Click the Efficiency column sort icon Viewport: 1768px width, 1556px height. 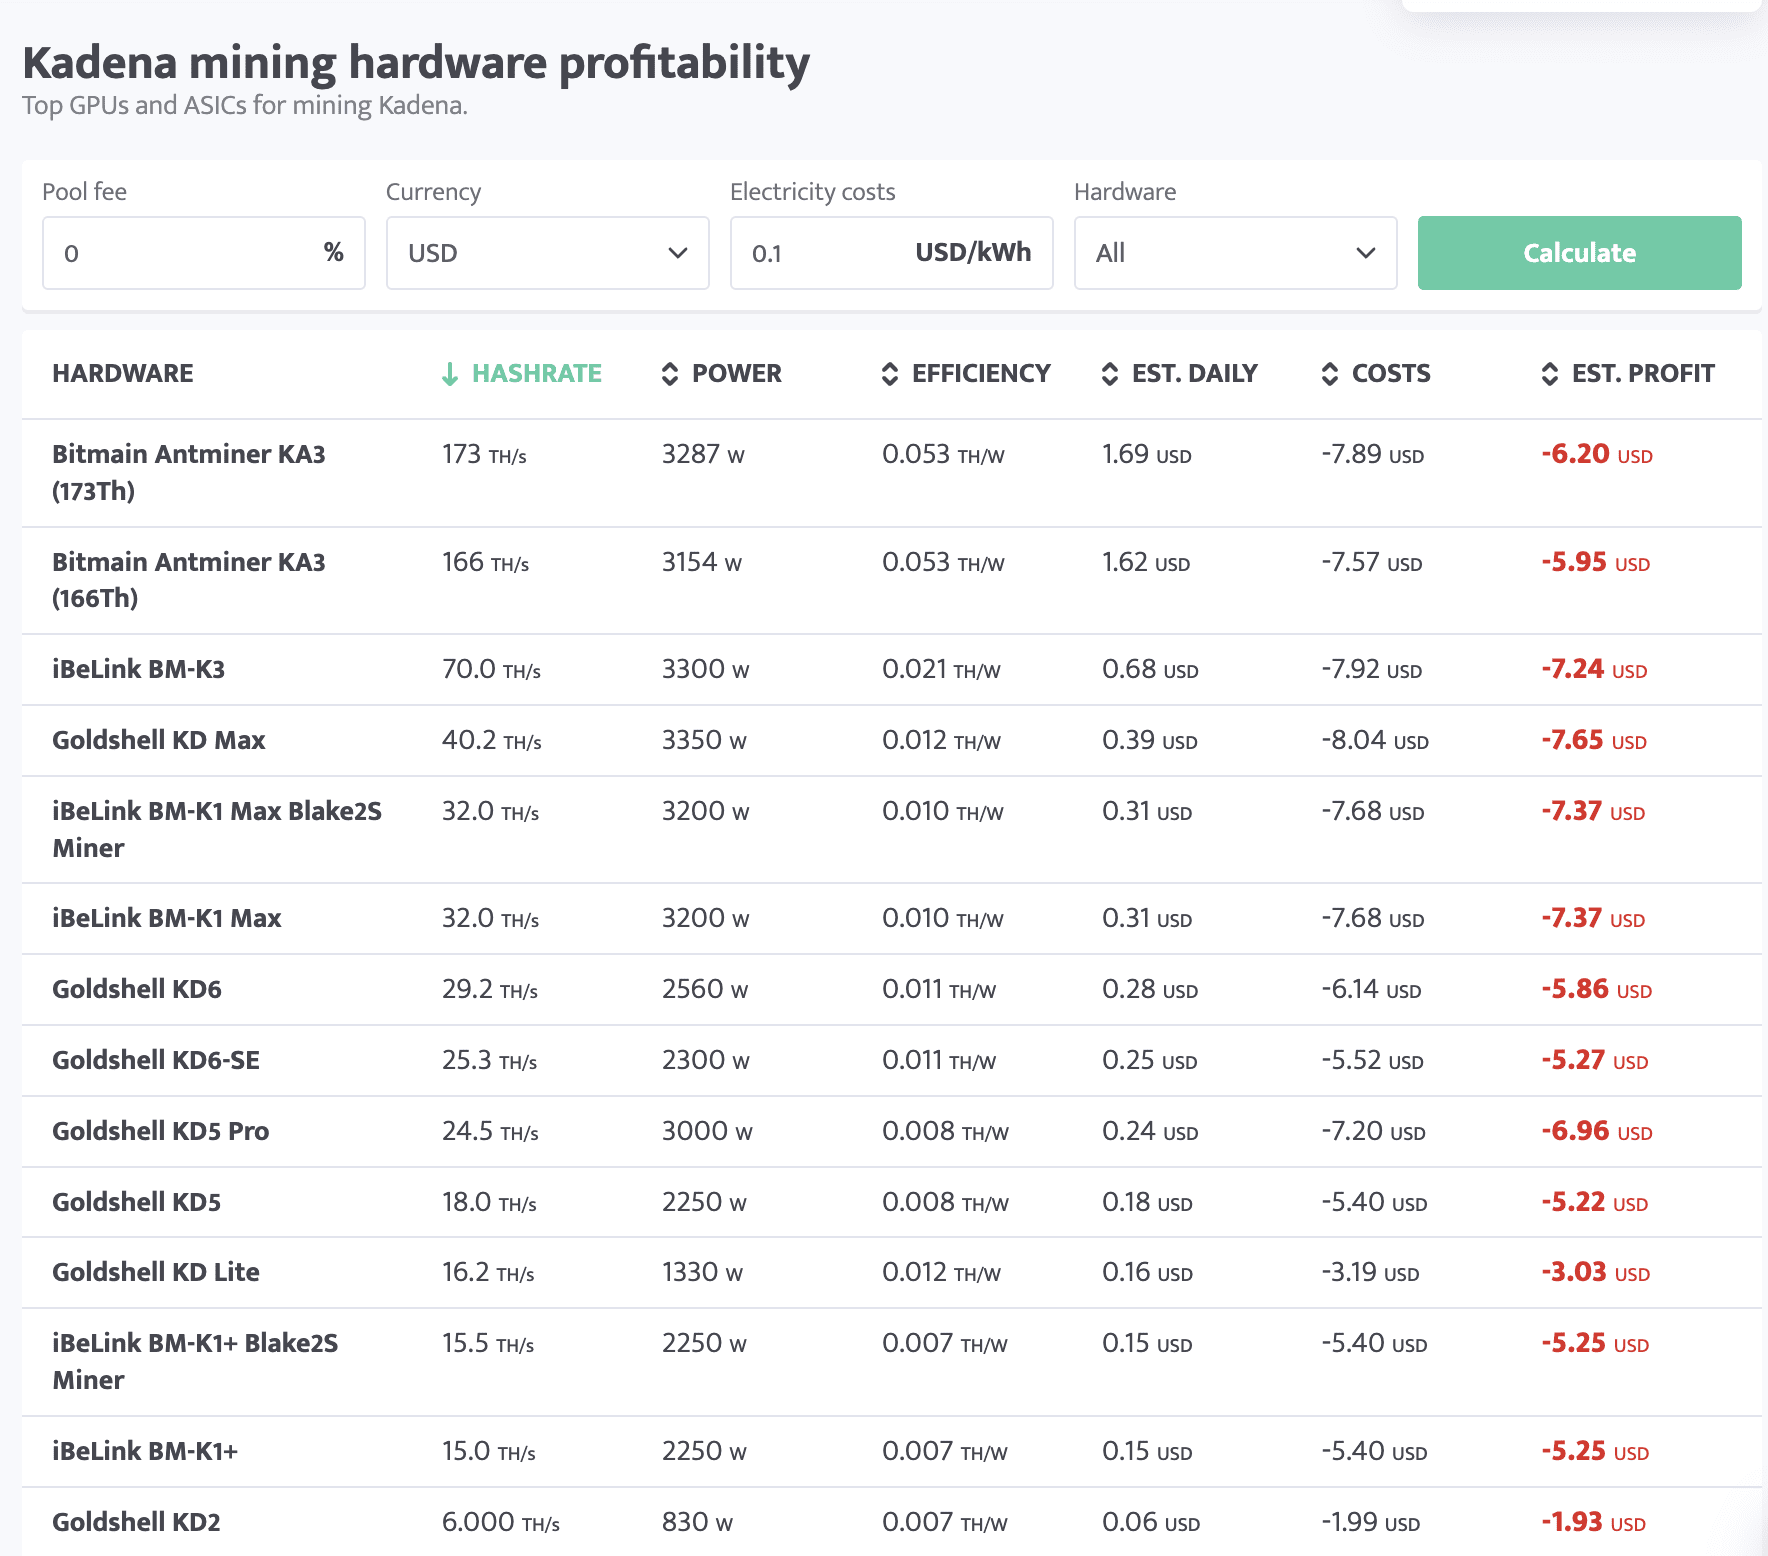888,373
